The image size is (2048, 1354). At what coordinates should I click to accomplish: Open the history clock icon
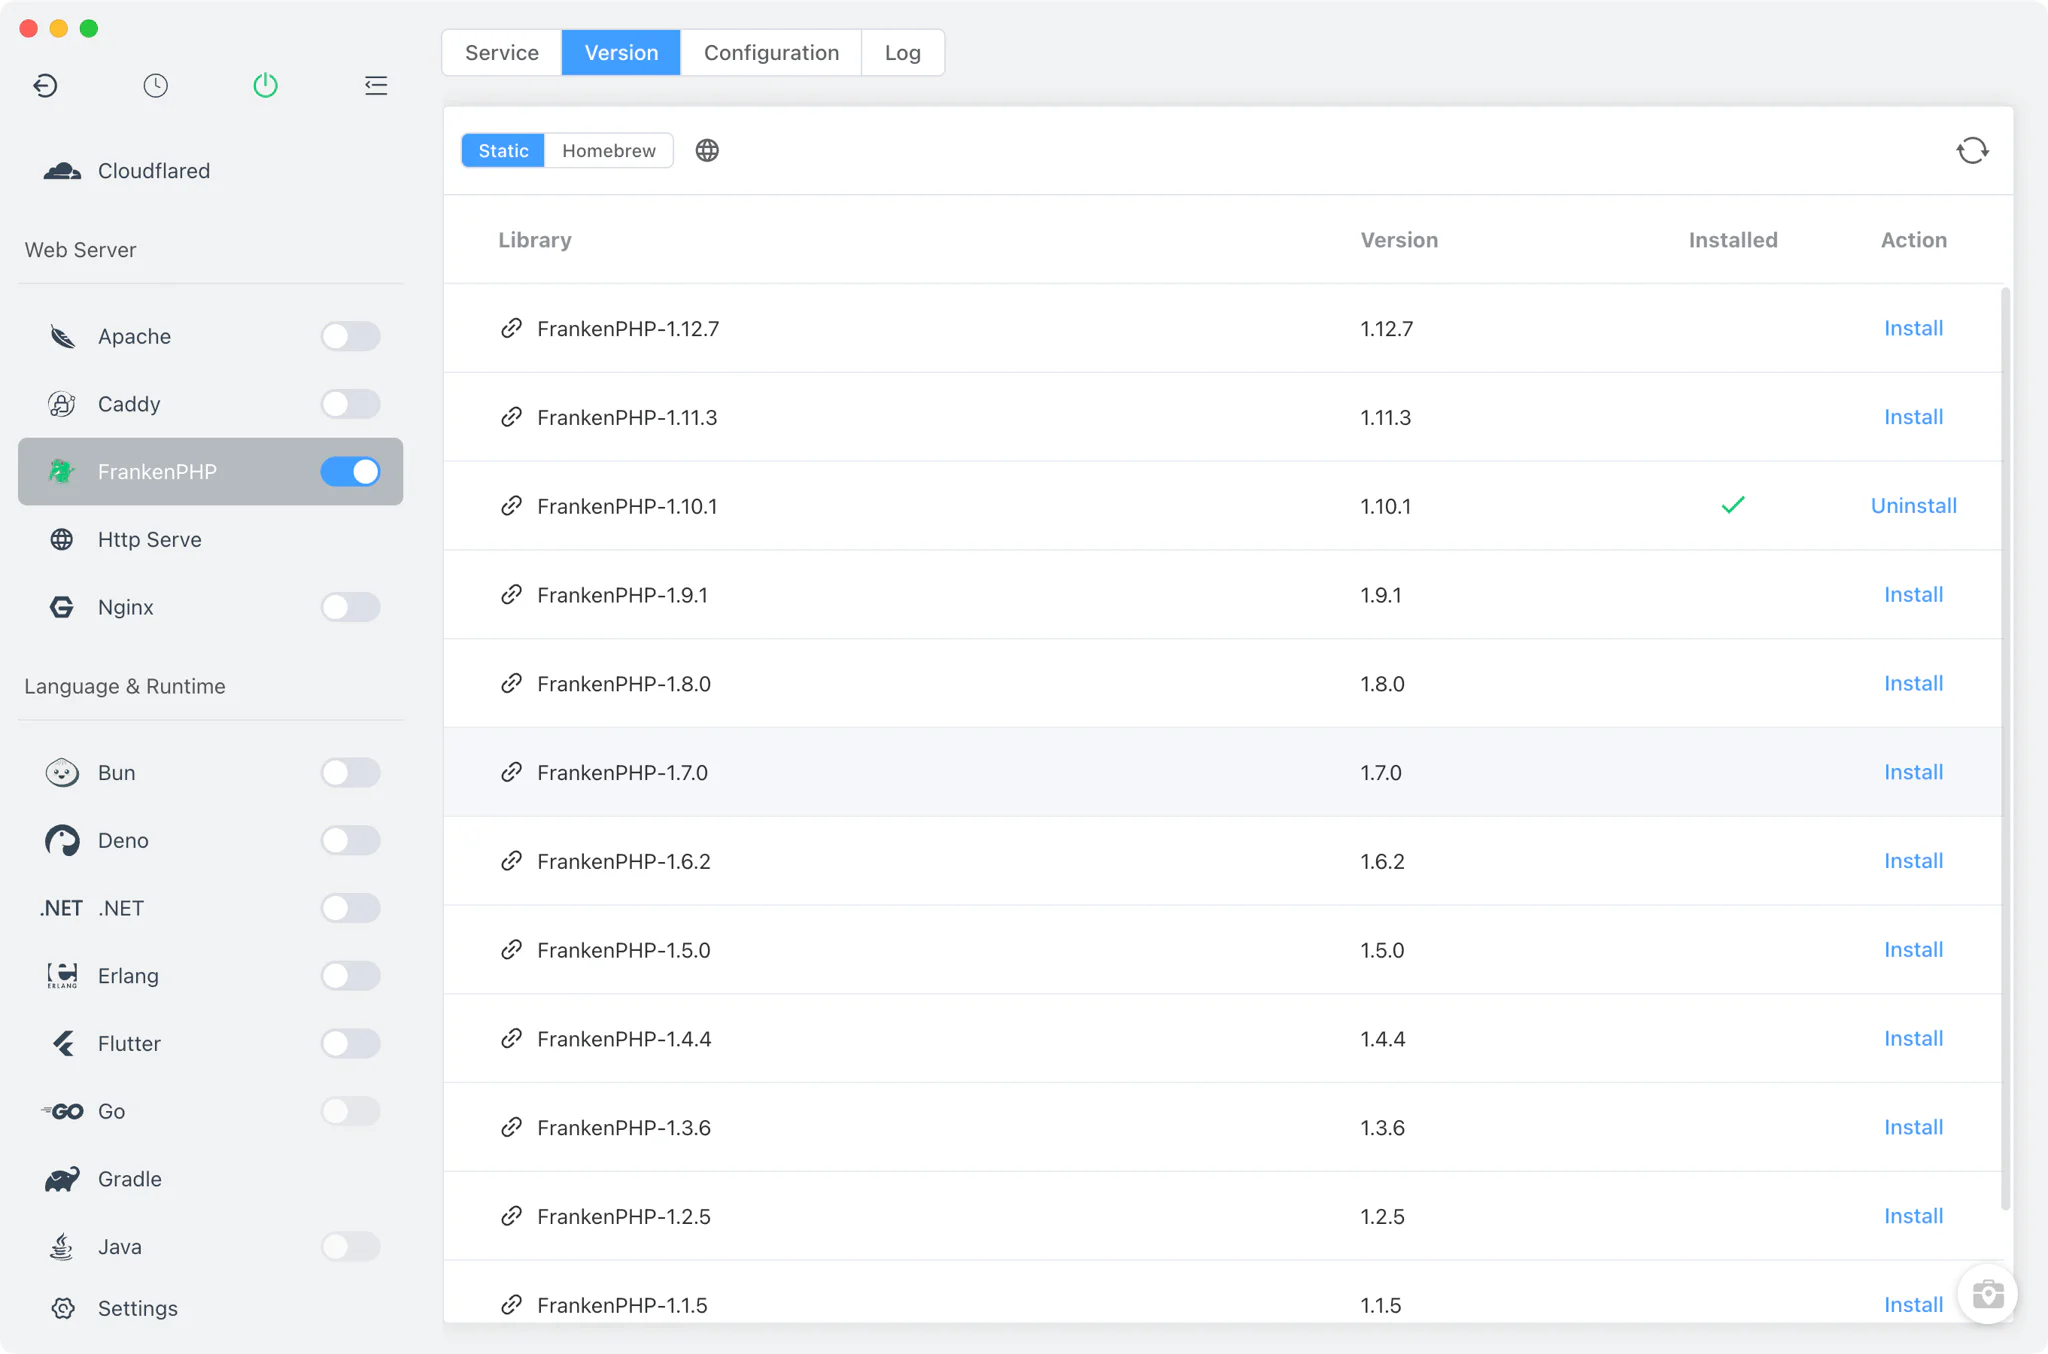[x=155, y=86]
